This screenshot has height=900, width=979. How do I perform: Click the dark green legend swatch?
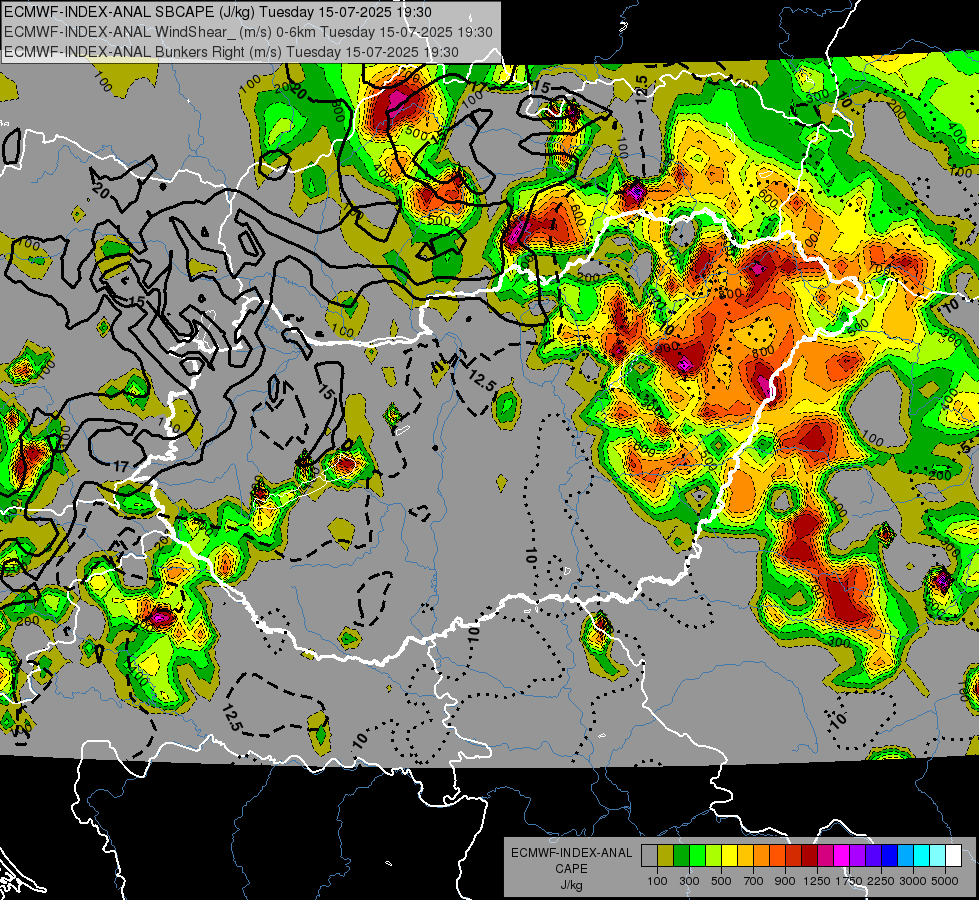click(x=681, y=856)
